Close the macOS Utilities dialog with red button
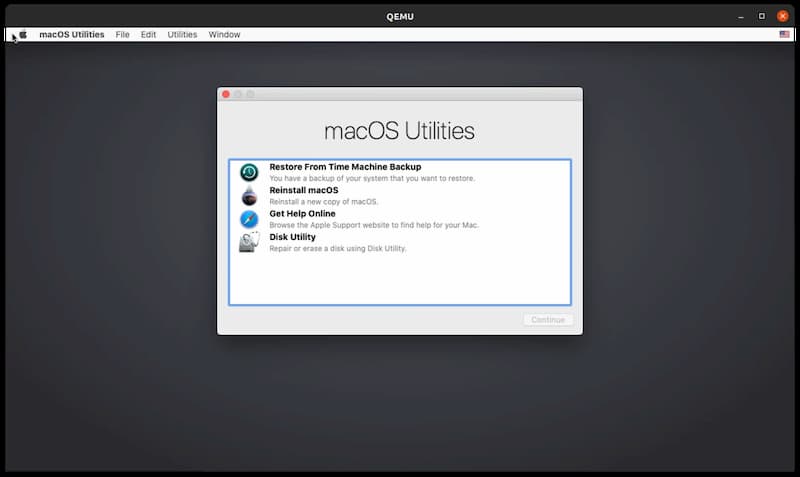 point(226,94)
